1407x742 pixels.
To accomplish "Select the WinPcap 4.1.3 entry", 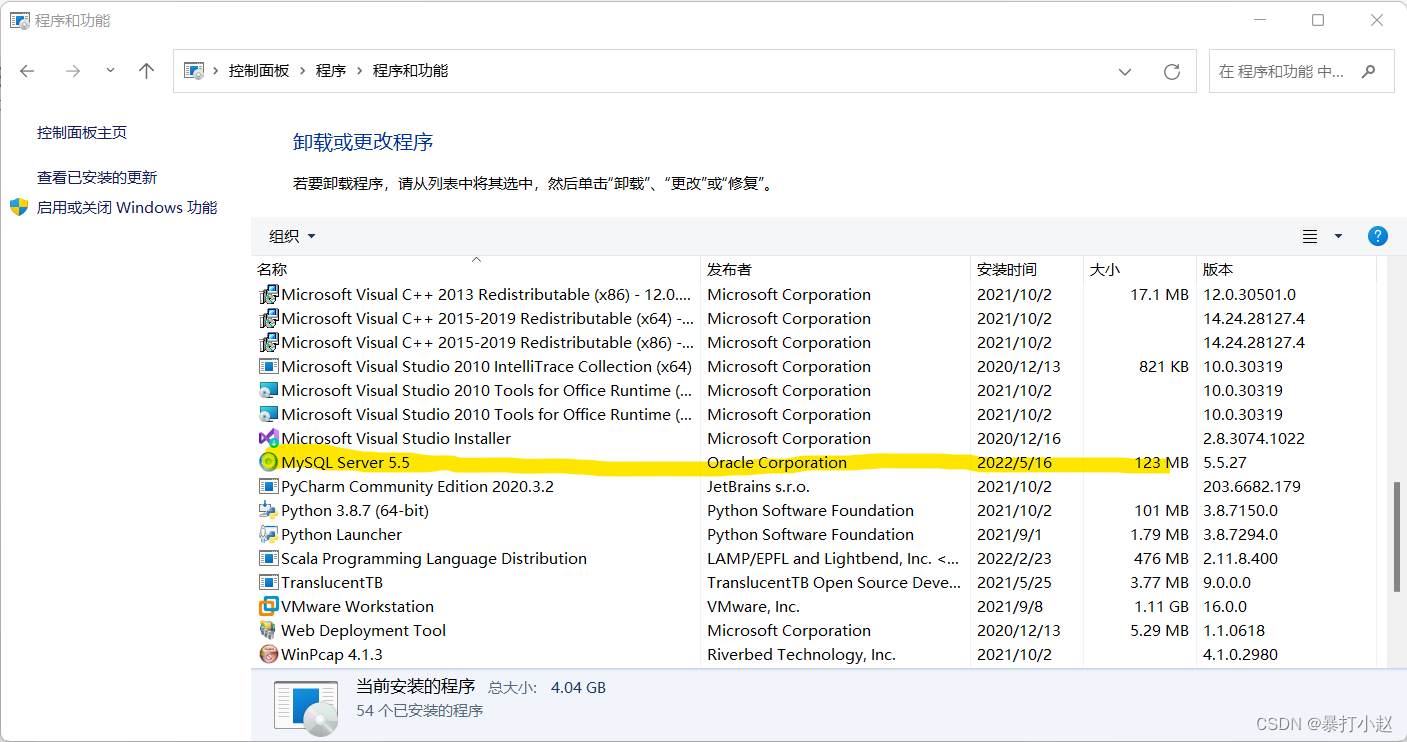I will coord(332,655).
